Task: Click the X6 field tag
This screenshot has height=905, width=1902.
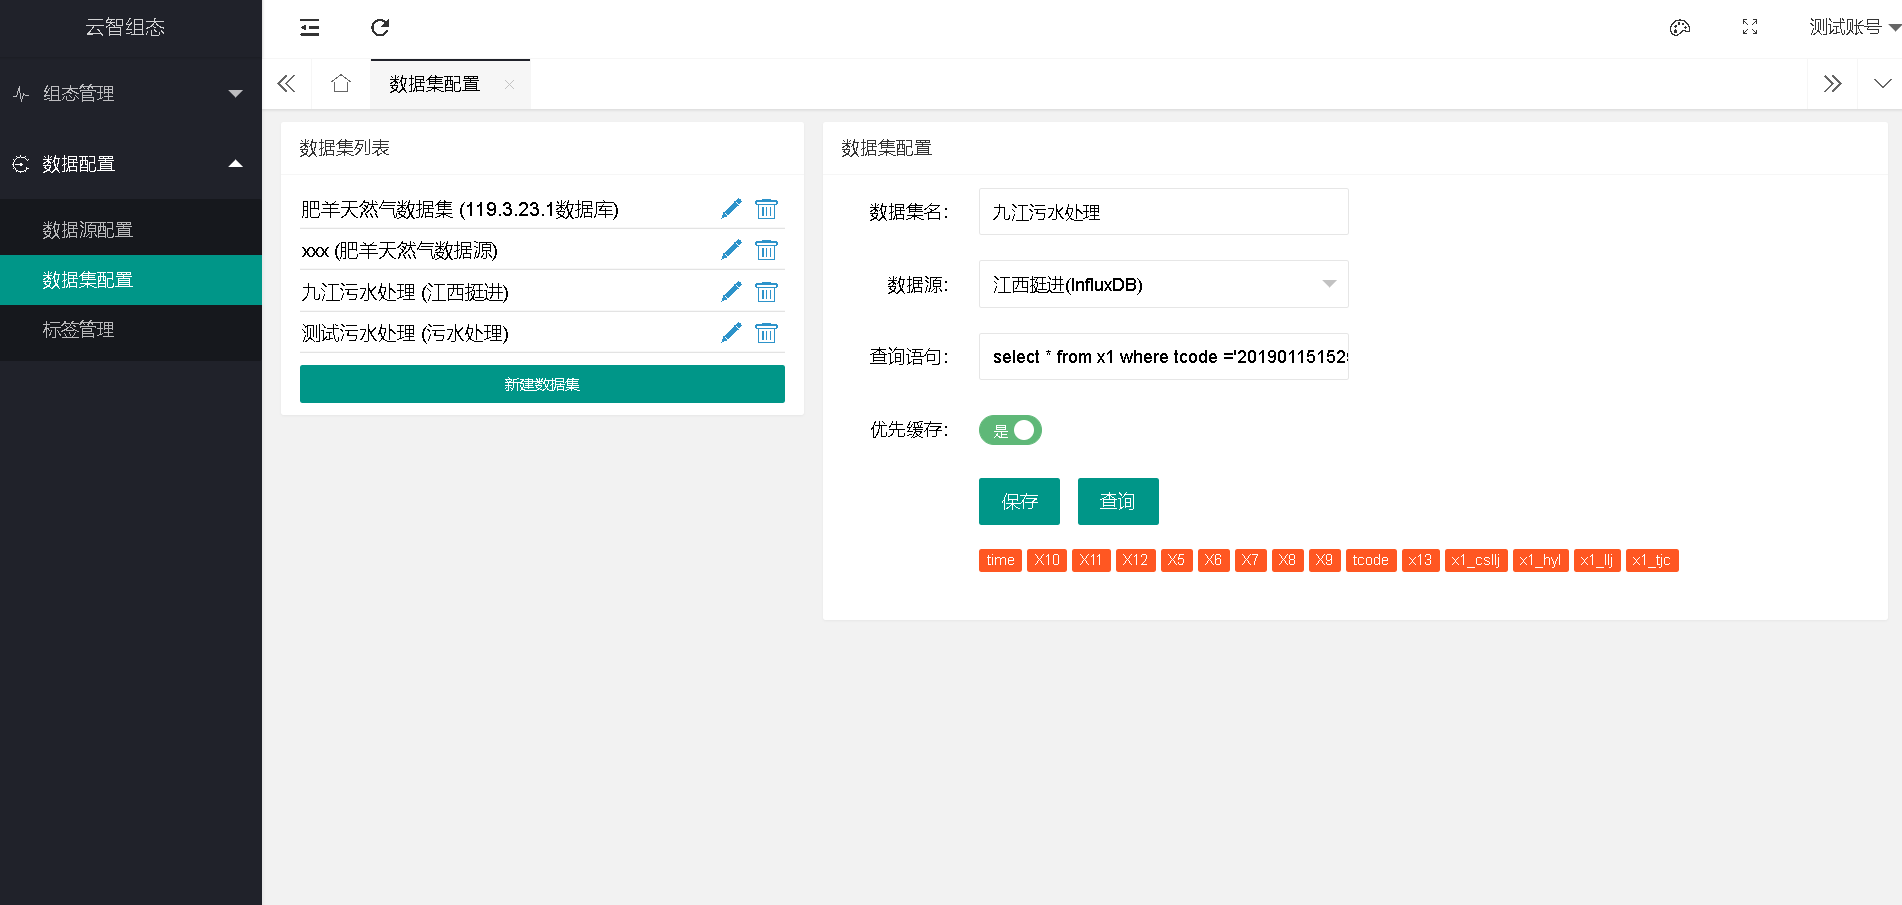Action: [1214, 560]
